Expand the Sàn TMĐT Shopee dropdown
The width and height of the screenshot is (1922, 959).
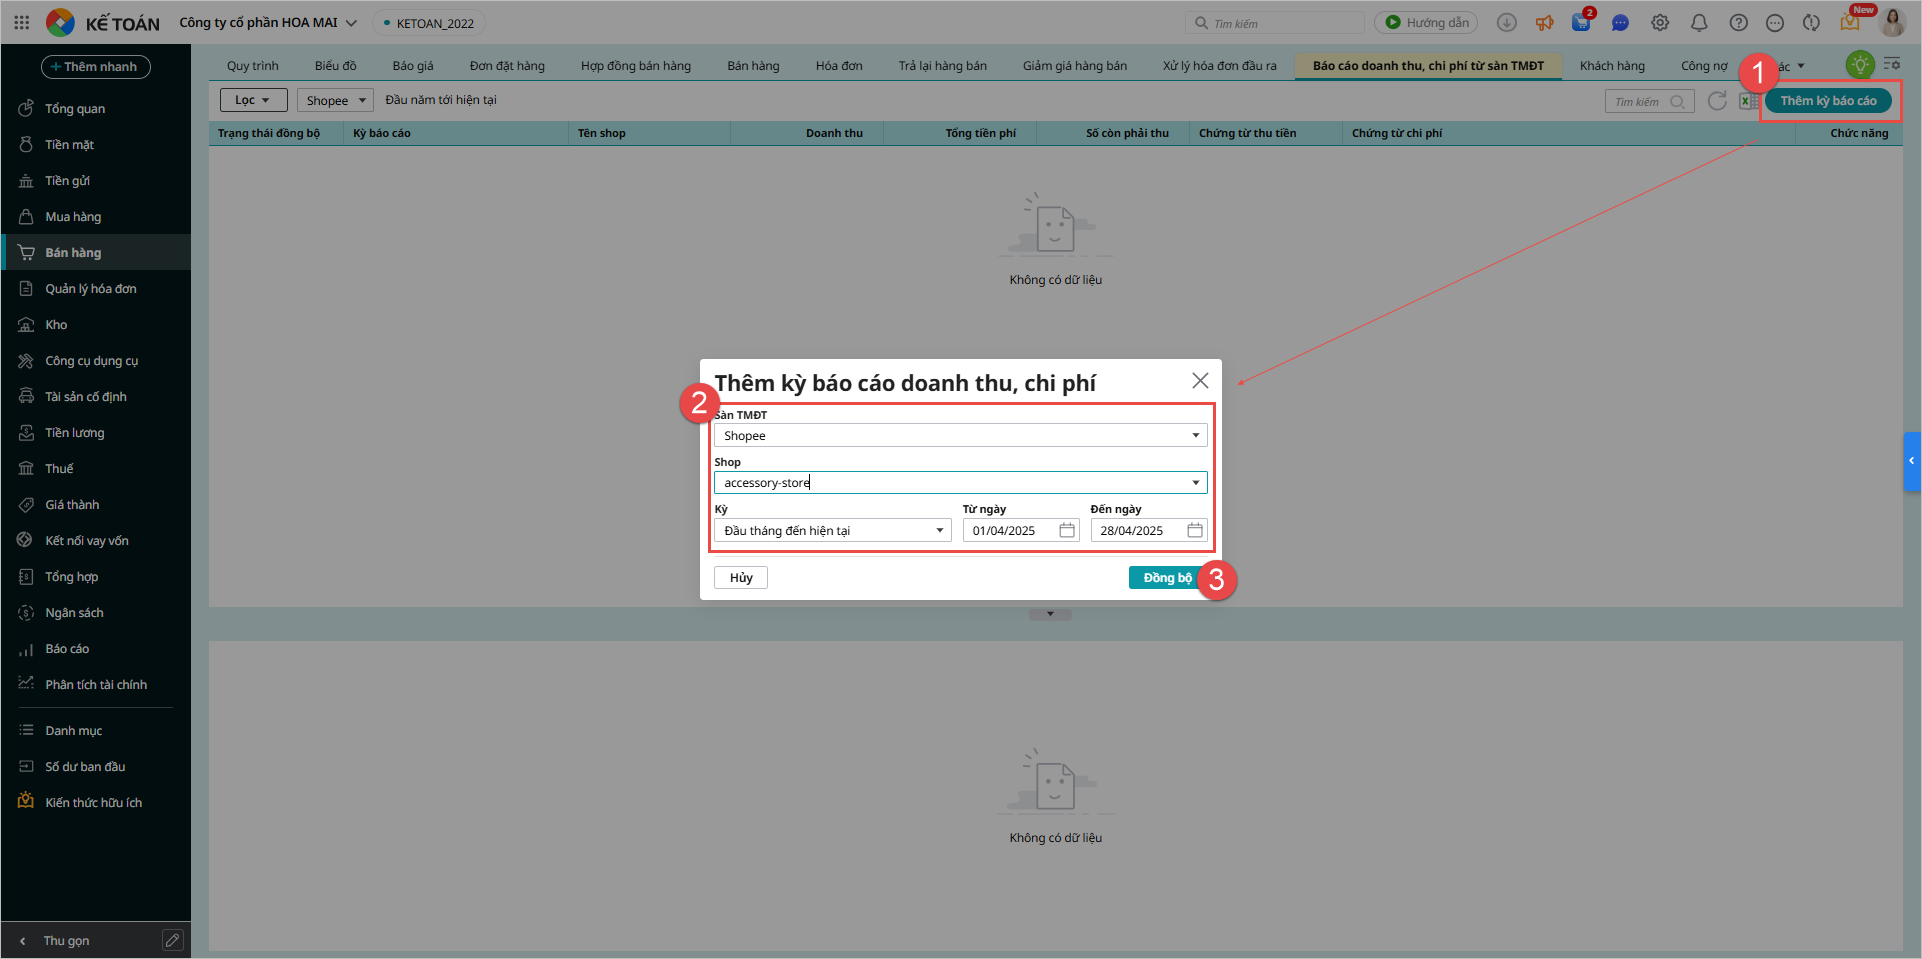(1195, 436)
